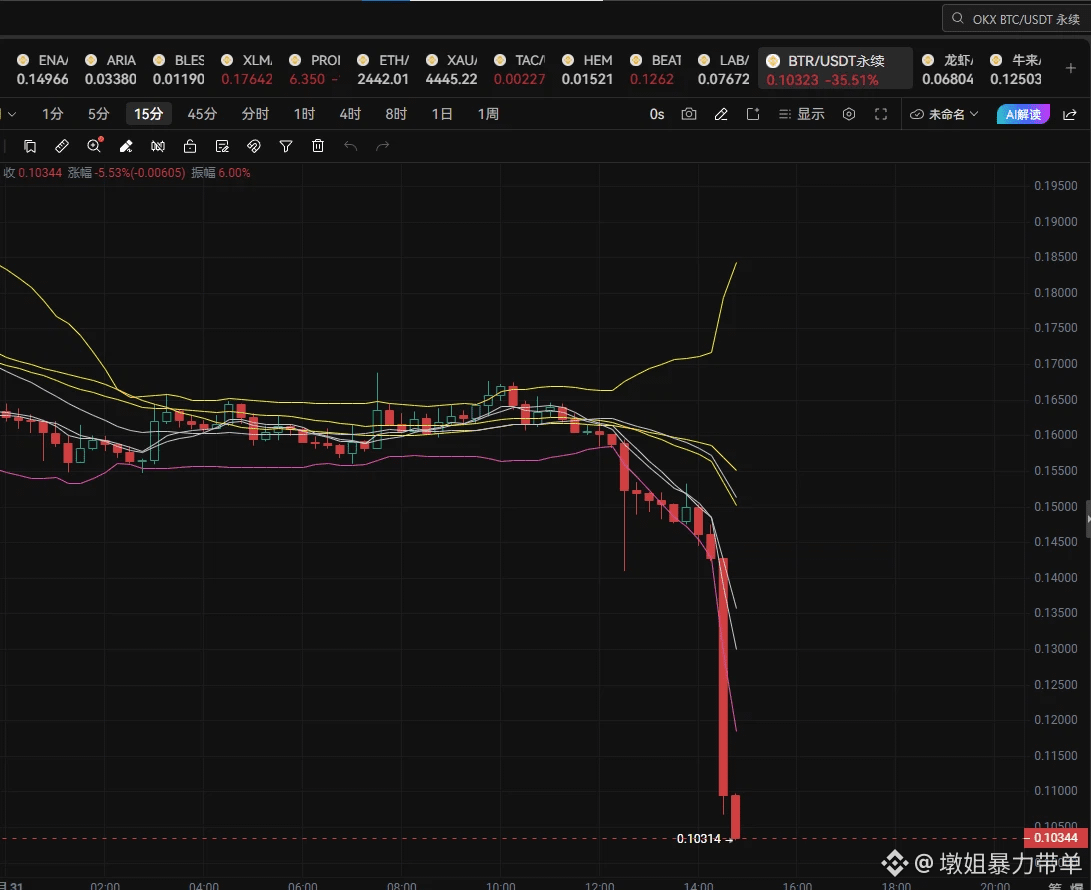Open chart settings hexagon icon

(x=849, y=114)
